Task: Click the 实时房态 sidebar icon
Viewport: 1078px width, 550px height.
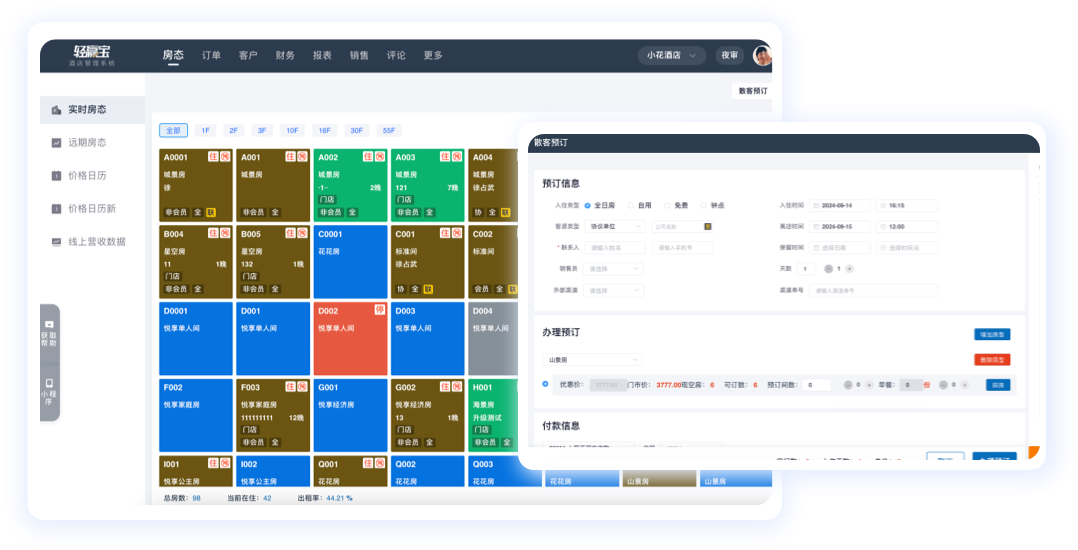Action: tap(57, 110)
